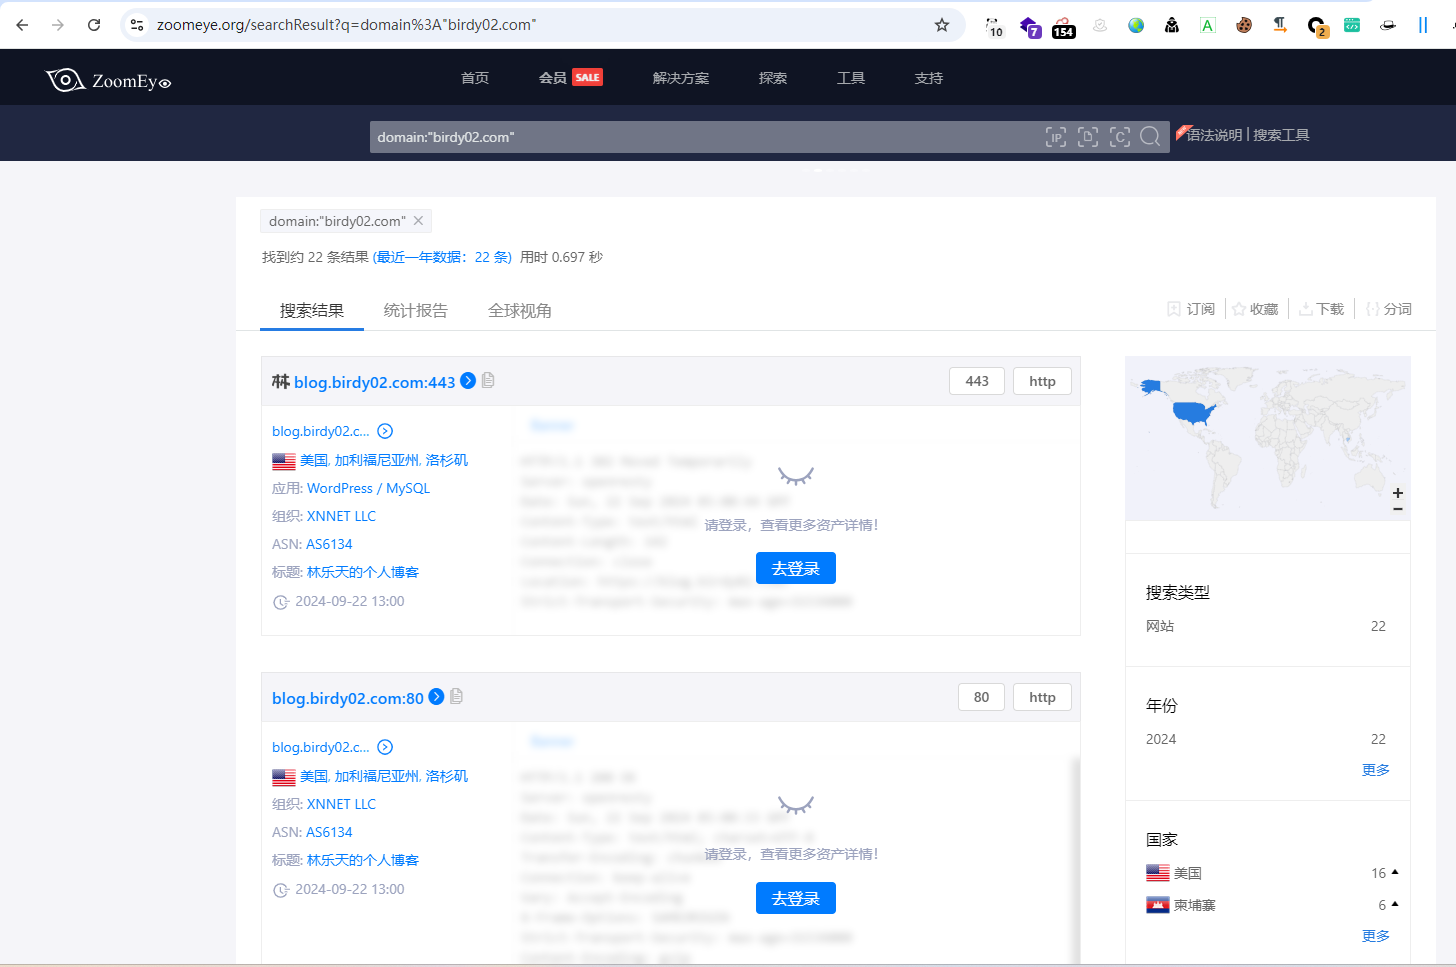The width and height of the screenshot is (1456, 967).
Task: Remove the domain:"birdy02.com" filter tag
Action: [419, 221]
